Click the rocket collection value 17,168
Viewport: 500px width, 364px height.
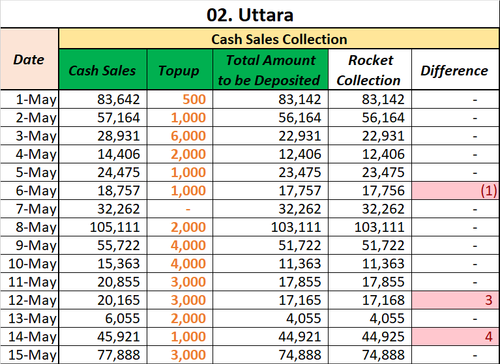pos(370,300)
